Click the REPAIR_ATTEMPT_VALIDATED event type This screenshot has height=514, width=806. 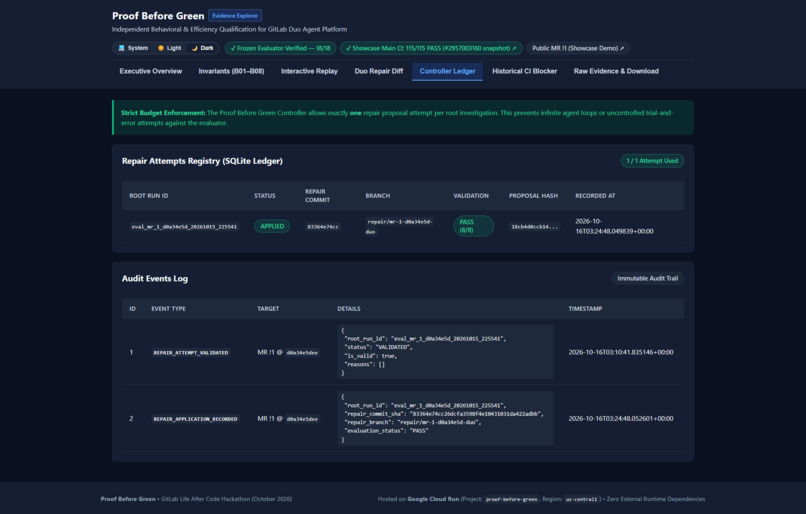click(191, 353)
